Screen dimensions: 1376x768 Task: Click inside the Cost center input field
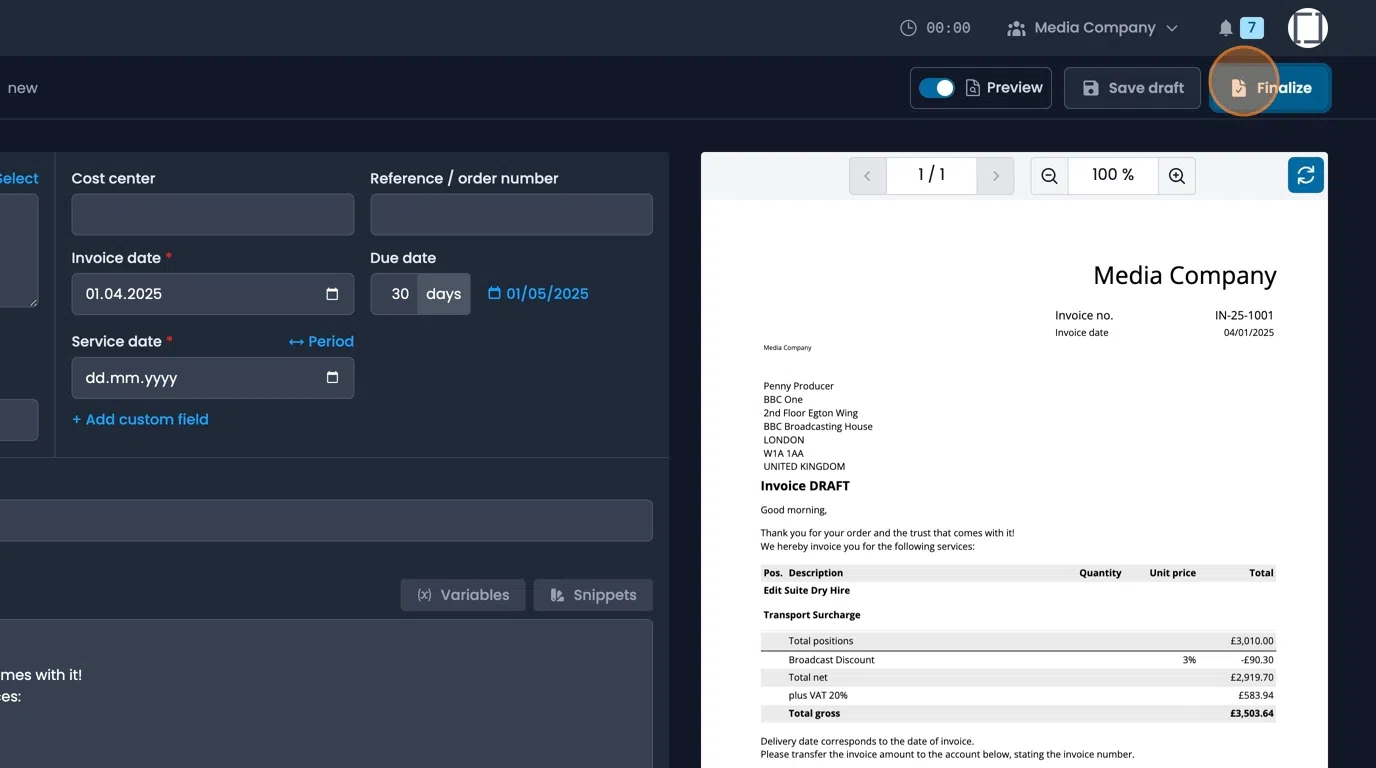tap(212, 214)
